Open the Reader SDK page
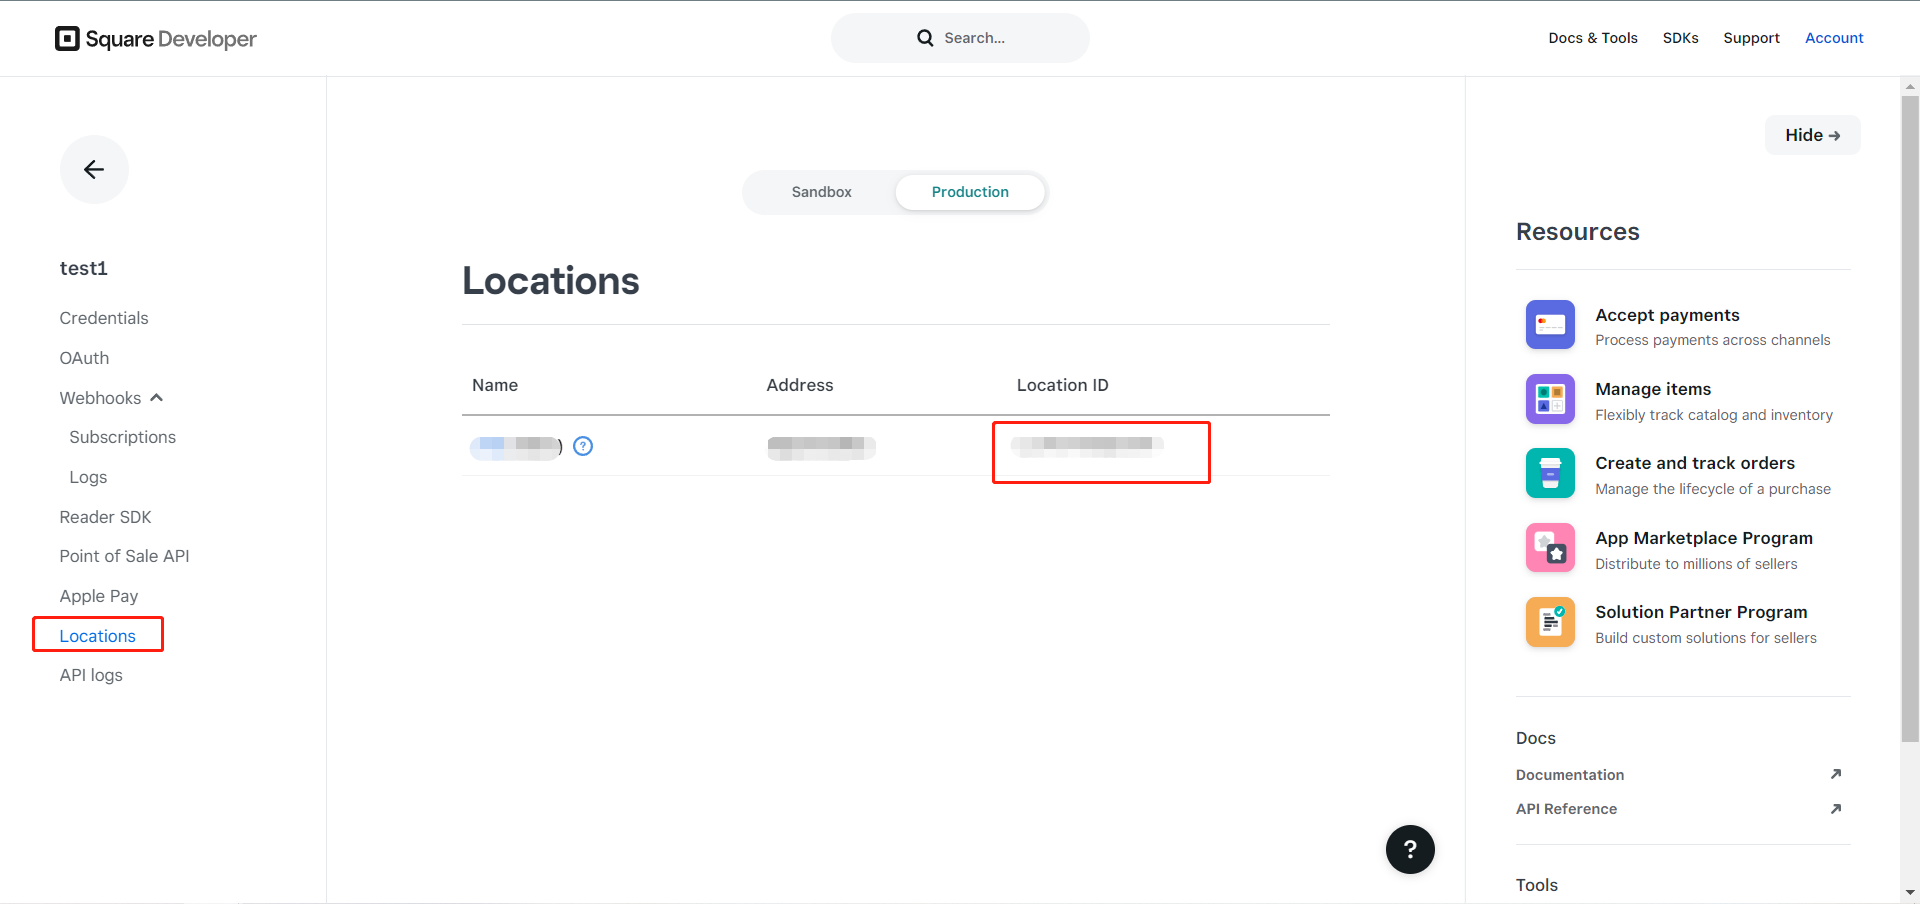The height and width of the screenshot is (904, 1920). 105,517
